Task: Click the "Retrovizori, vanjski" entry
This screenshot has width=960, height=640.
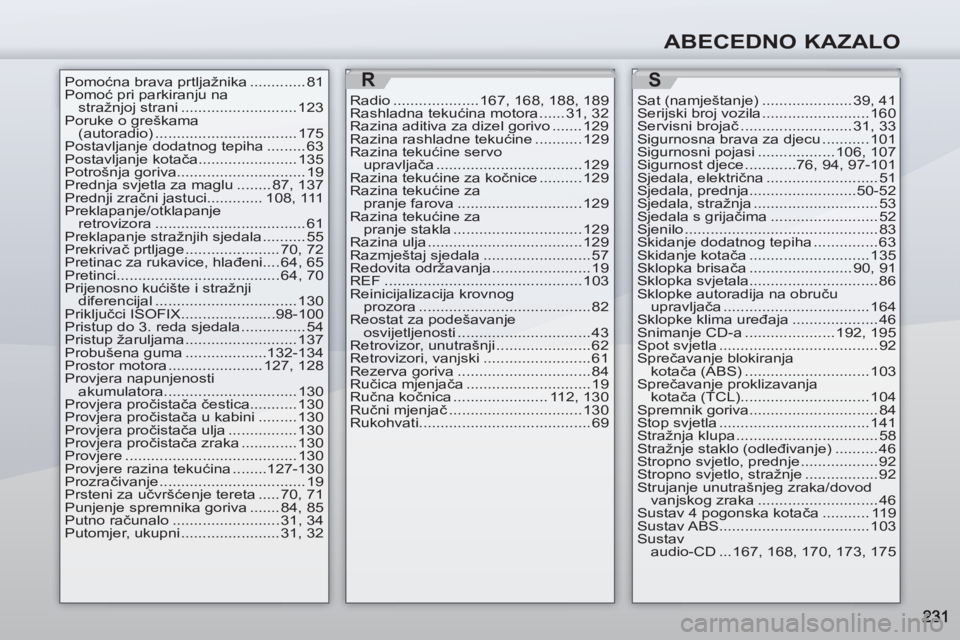Action: coord(479,359)
